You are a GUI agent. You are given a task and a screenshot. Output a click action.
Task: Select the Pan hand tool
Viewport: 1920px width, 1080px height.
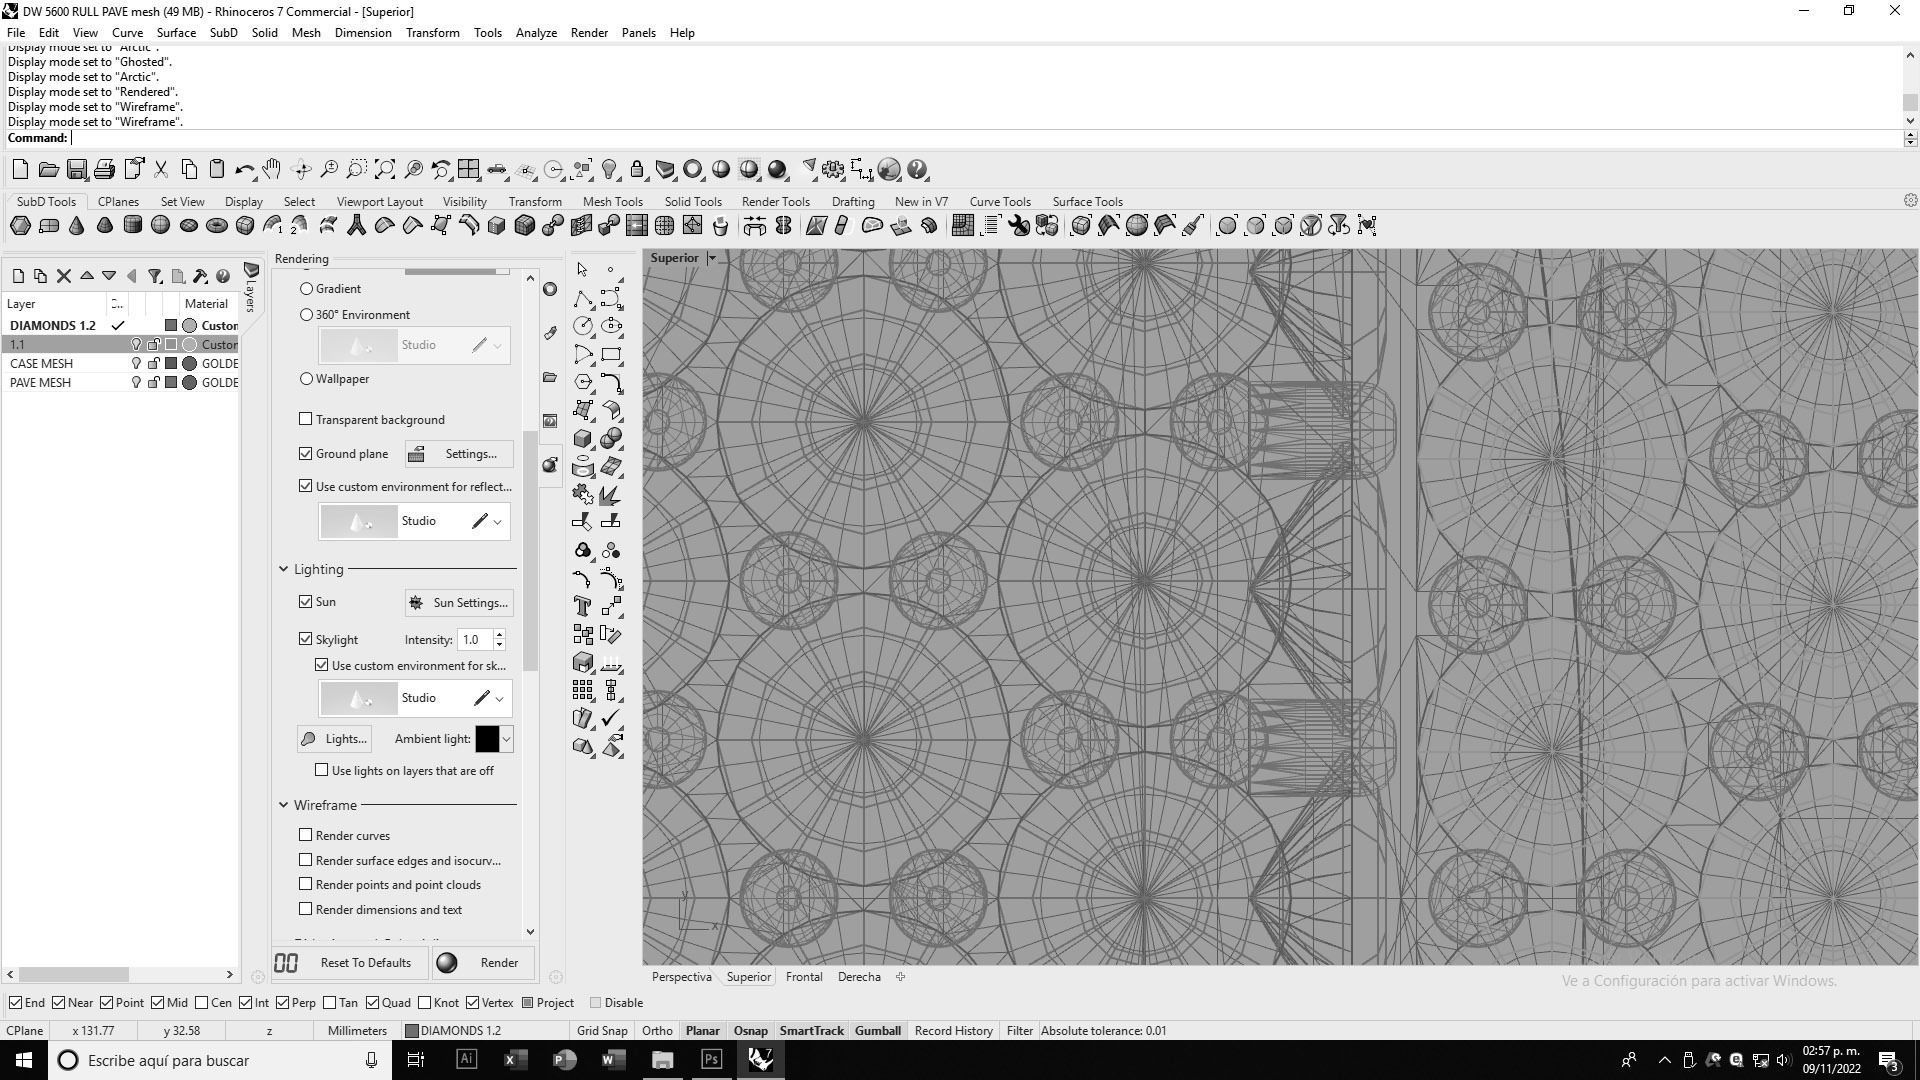(x=272, y=170)
